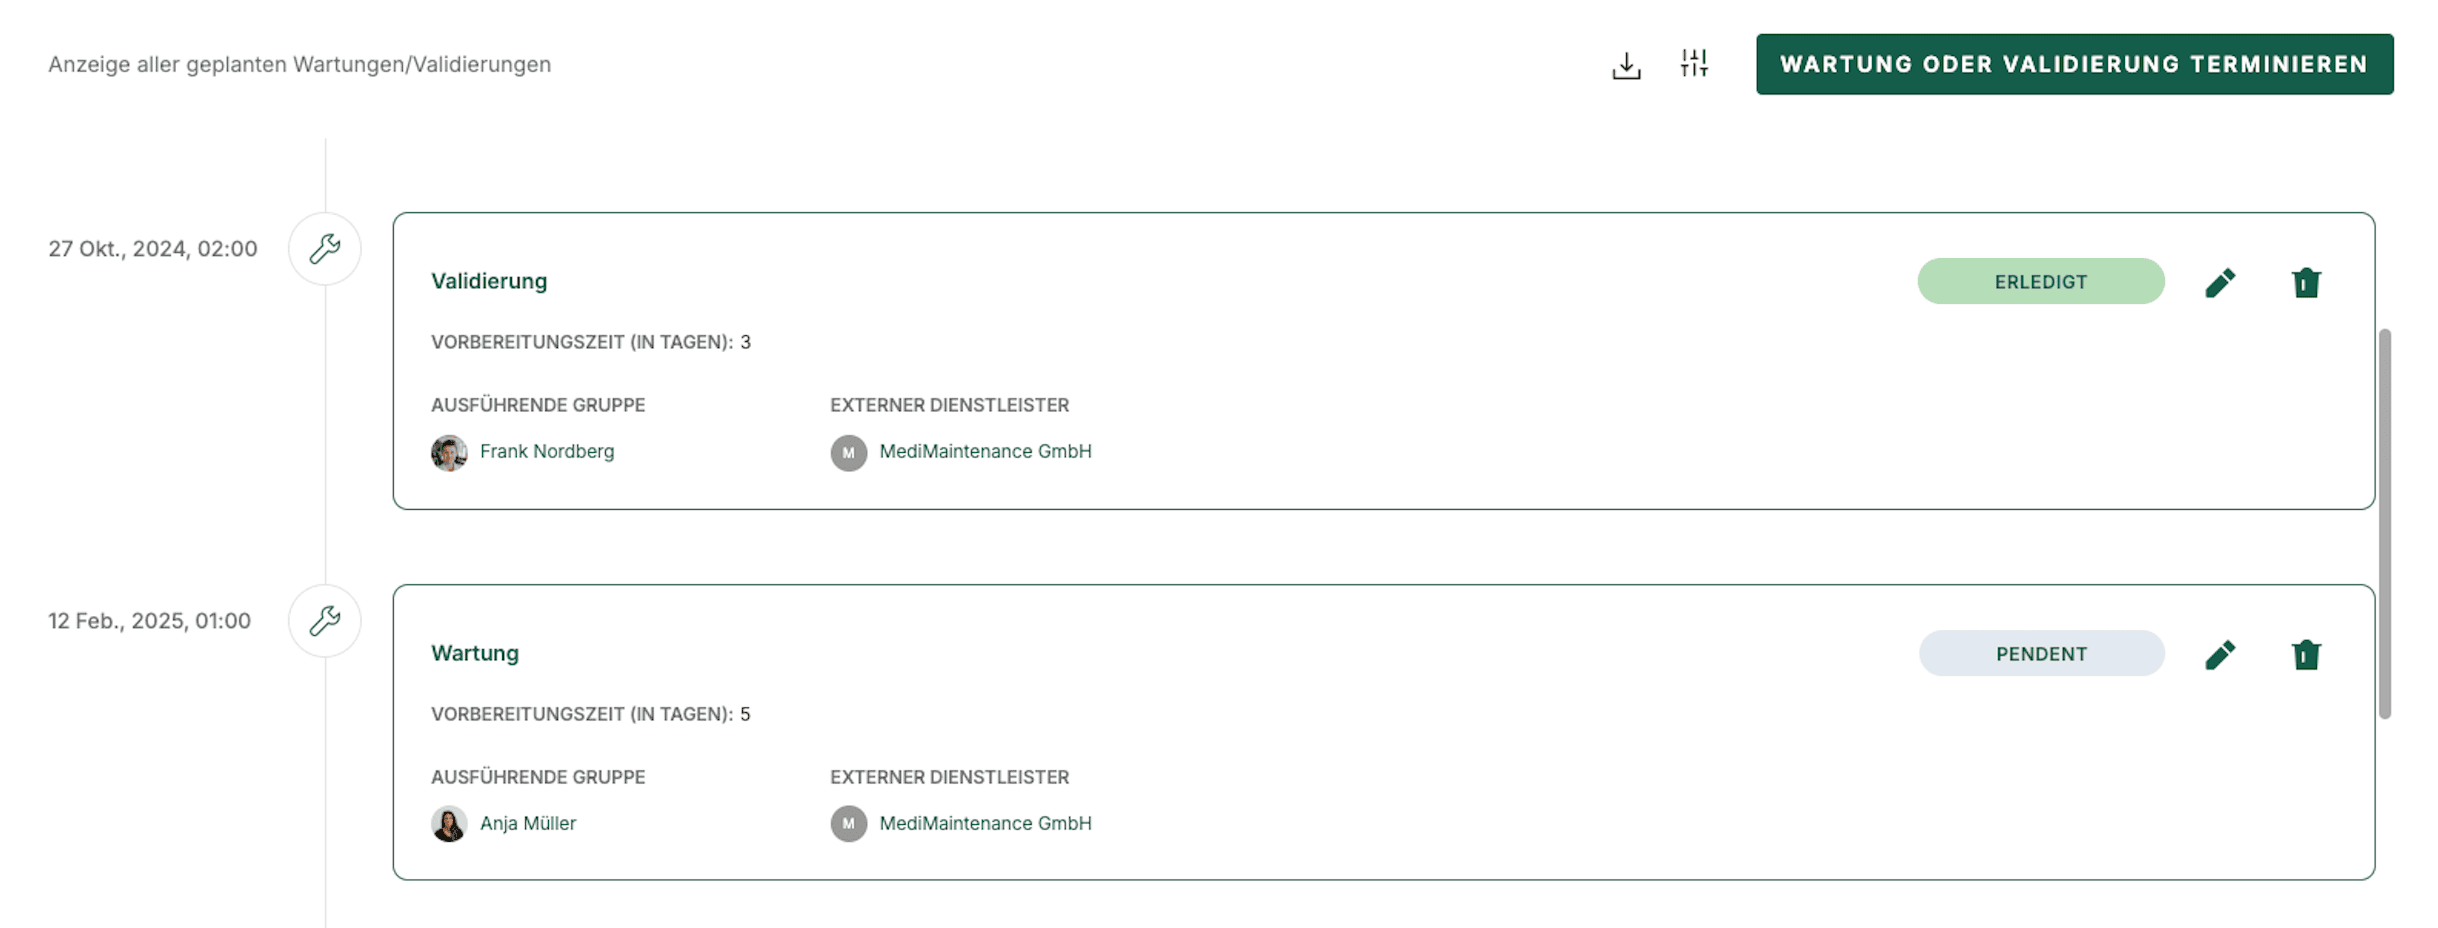Click the vertical scrollbar on the right
The height and width of the screenshot is (928, 2438).
[2384, 523]
